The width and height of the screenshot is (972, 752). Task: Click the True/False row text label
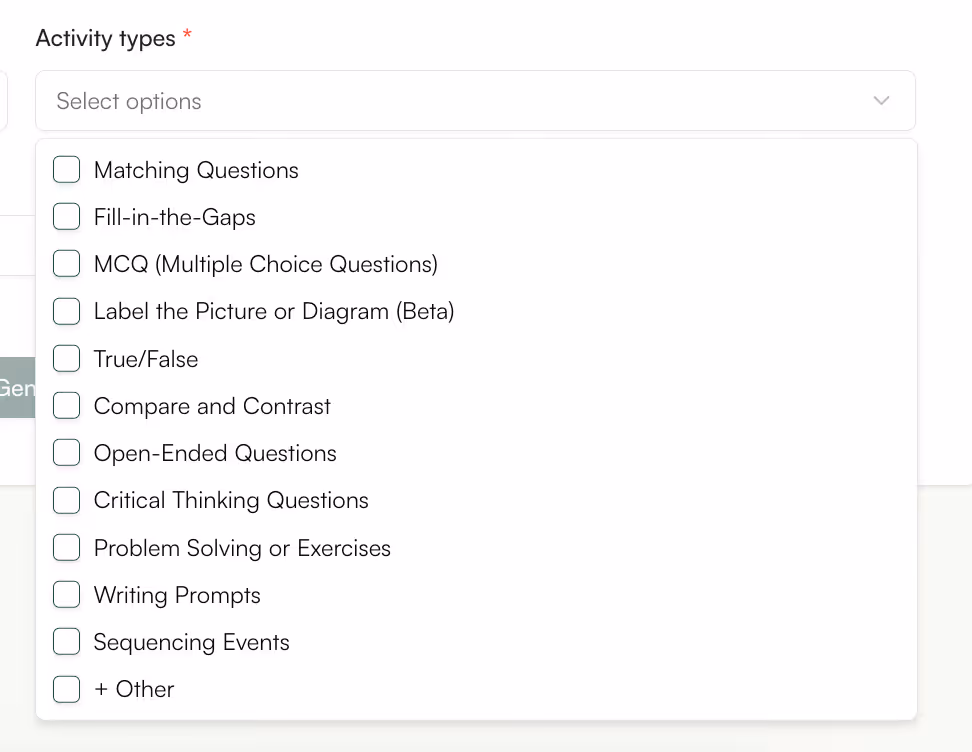[145, 358]
